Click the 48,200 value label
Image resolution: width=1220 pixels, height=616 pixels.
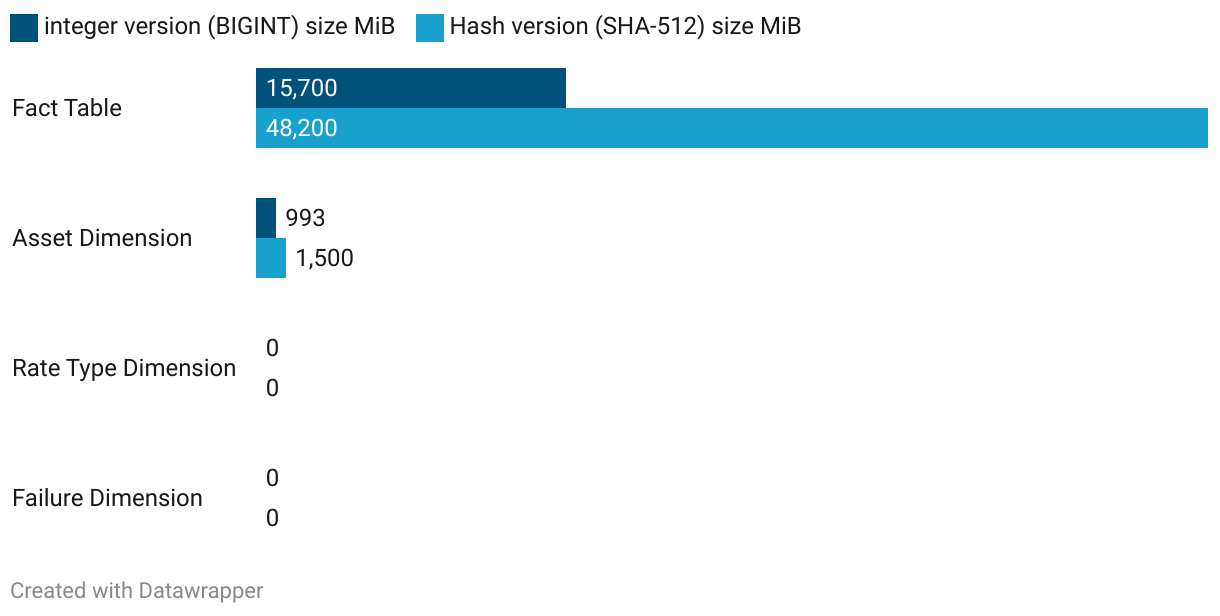click(x=302, y=128)
